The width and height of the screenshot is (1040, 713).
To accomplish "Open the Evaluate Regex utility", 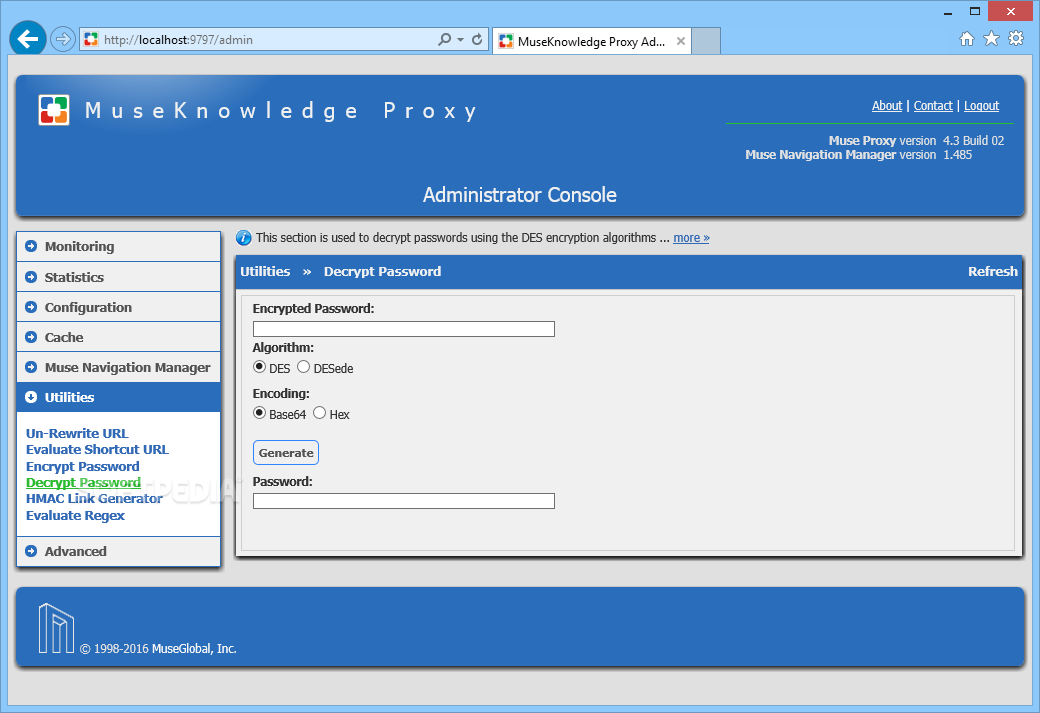I will click(x=75, y=515).
